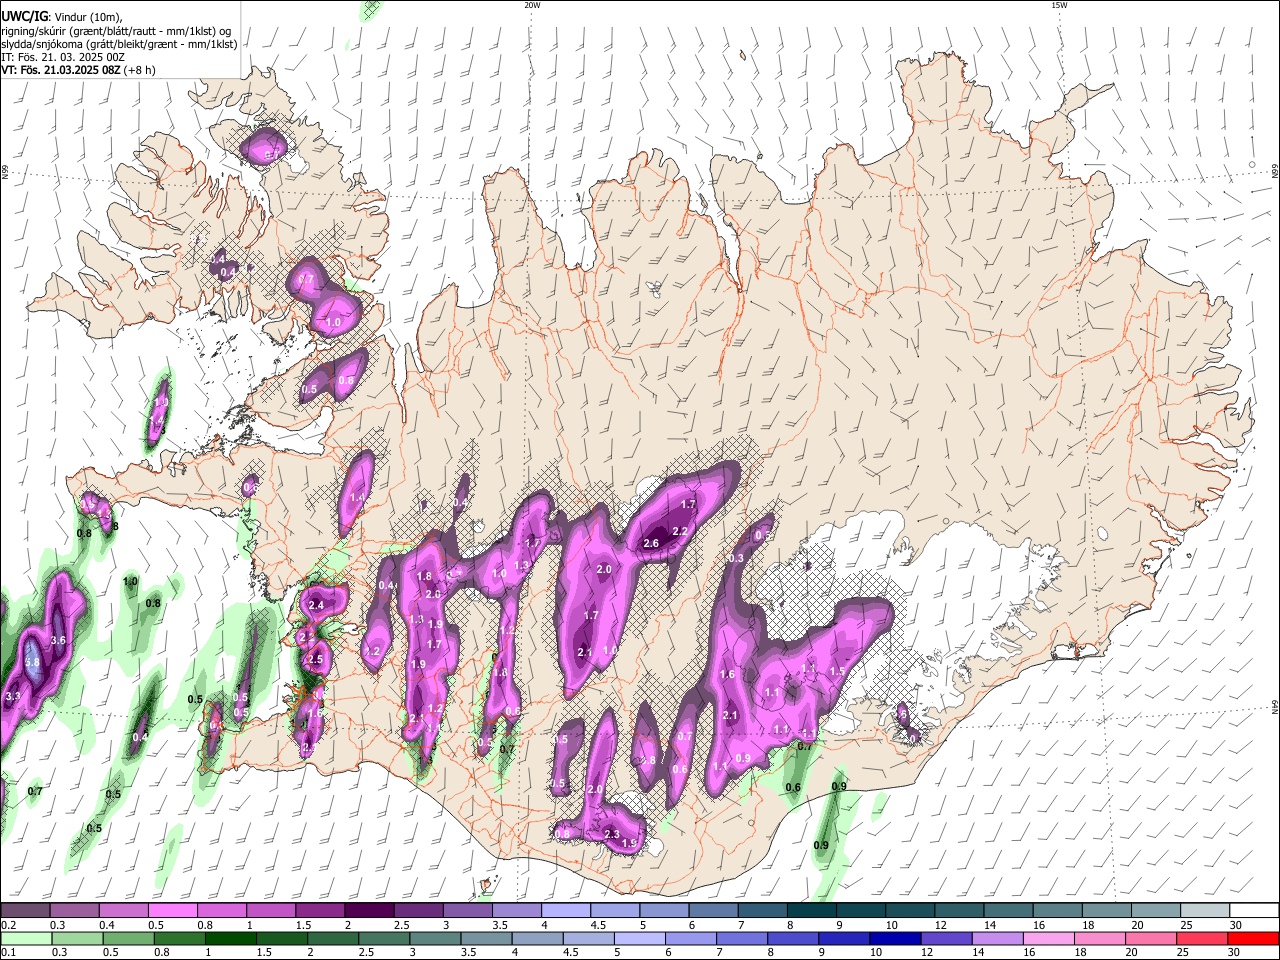Select the pale green first swatch of lower scale
Viewport: 1280px width, 960px height.
click(26, 938)
